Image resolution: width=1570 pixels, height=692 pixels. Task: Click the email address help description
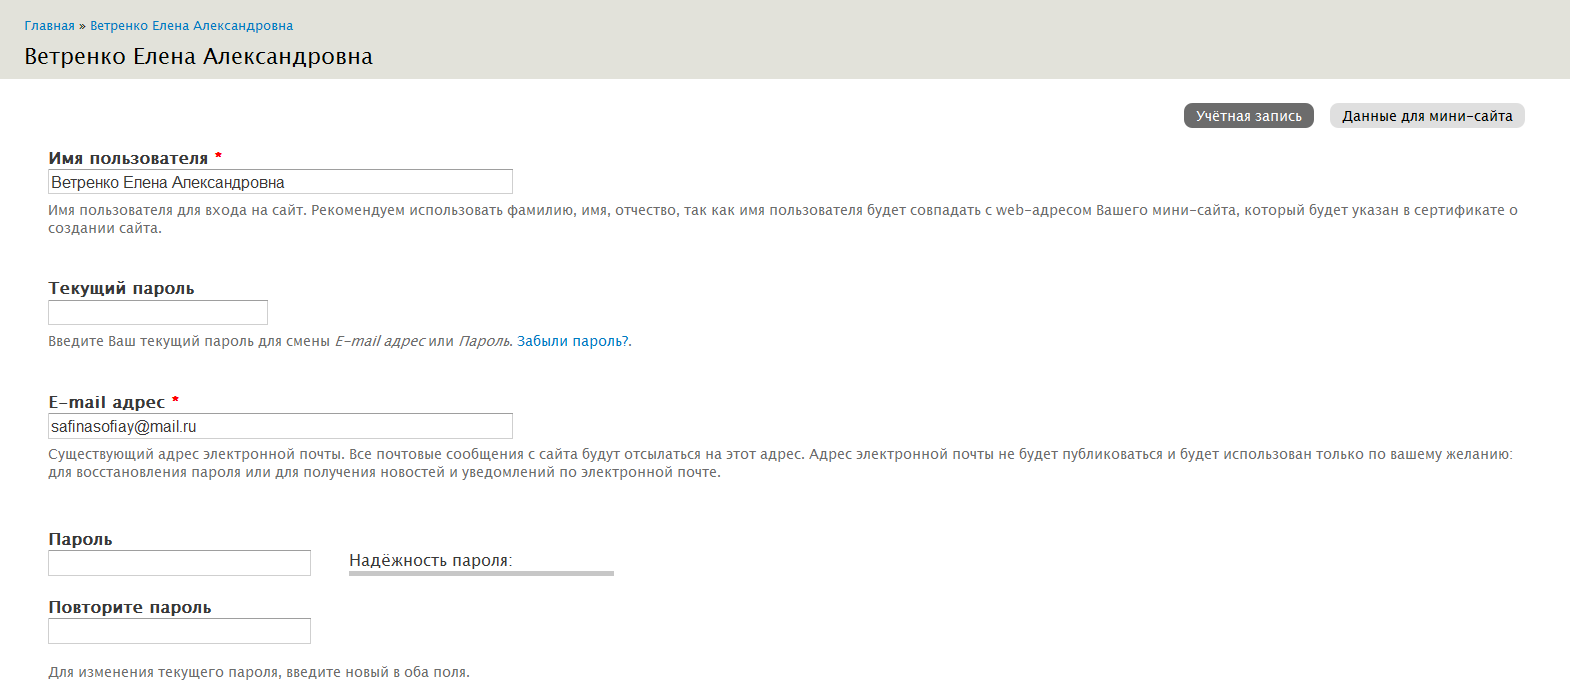(780, 463)
